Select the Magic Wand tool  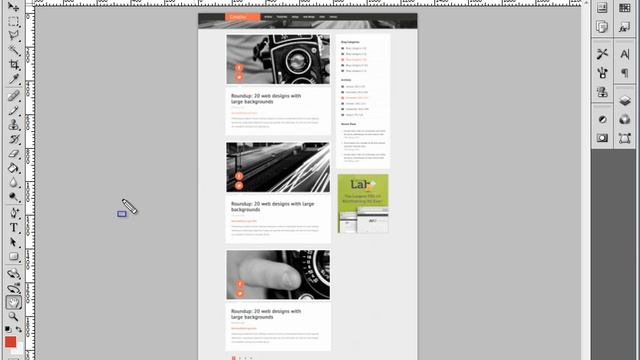(13, 50)
